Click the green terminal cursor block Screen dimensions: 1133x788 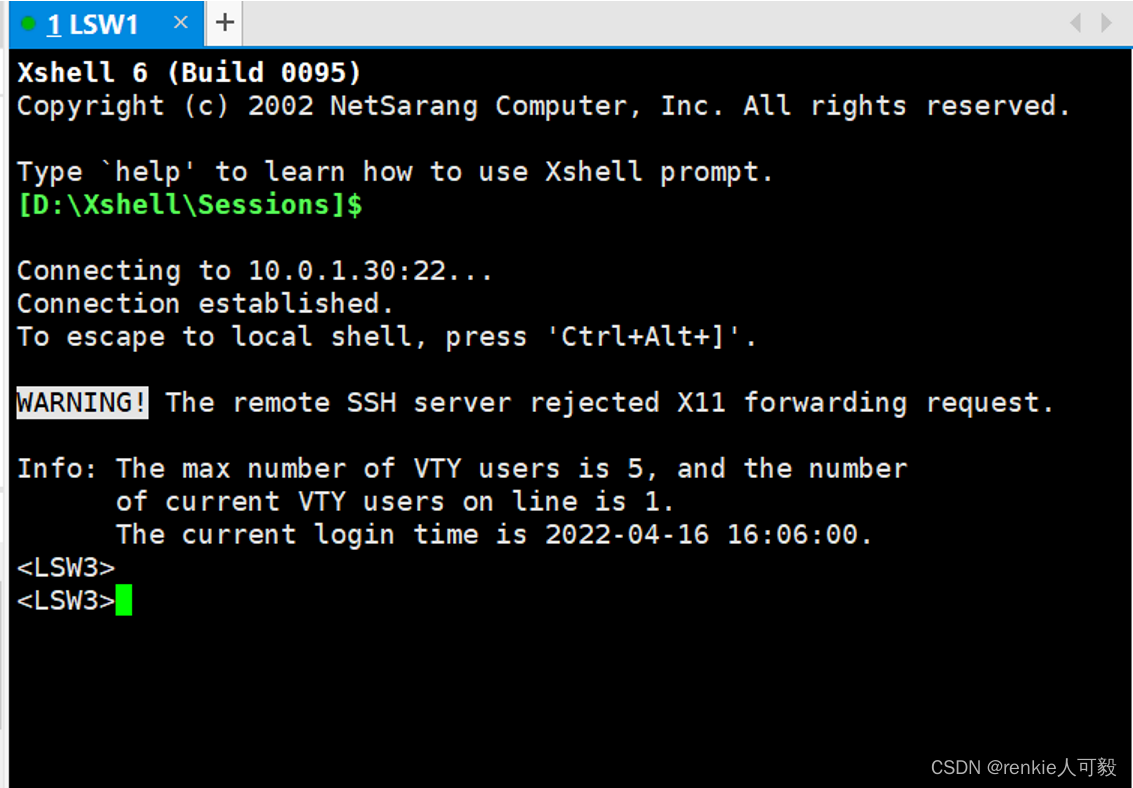pos(124,600)
